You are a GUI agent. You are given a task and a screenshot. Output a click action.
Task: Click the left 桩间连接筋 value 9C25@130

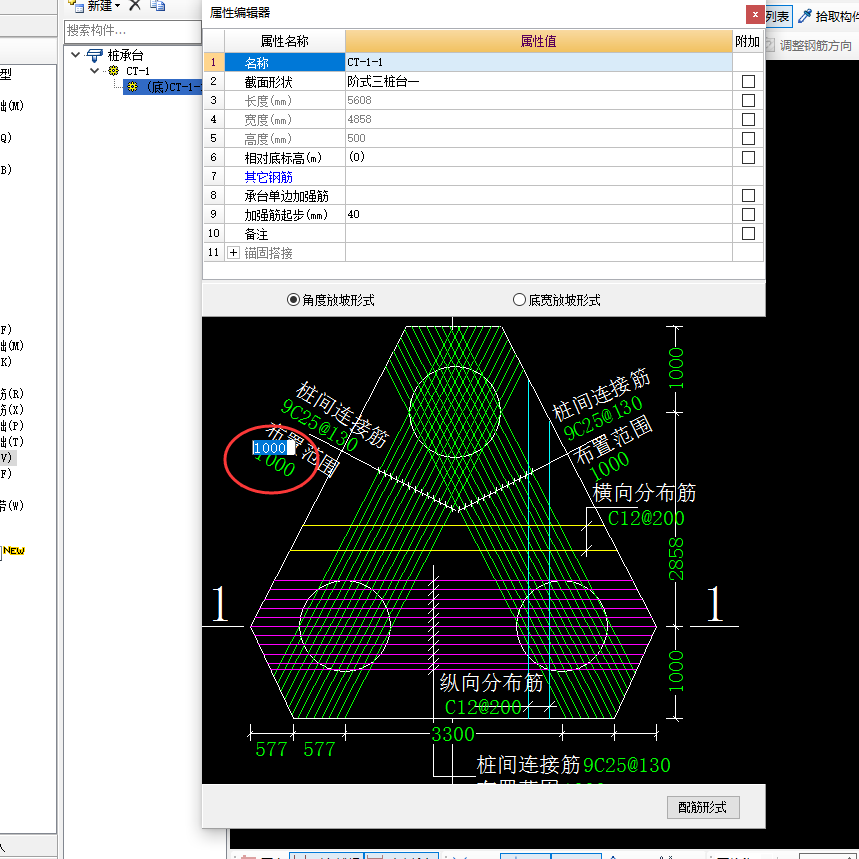click(x=319, y=425)
